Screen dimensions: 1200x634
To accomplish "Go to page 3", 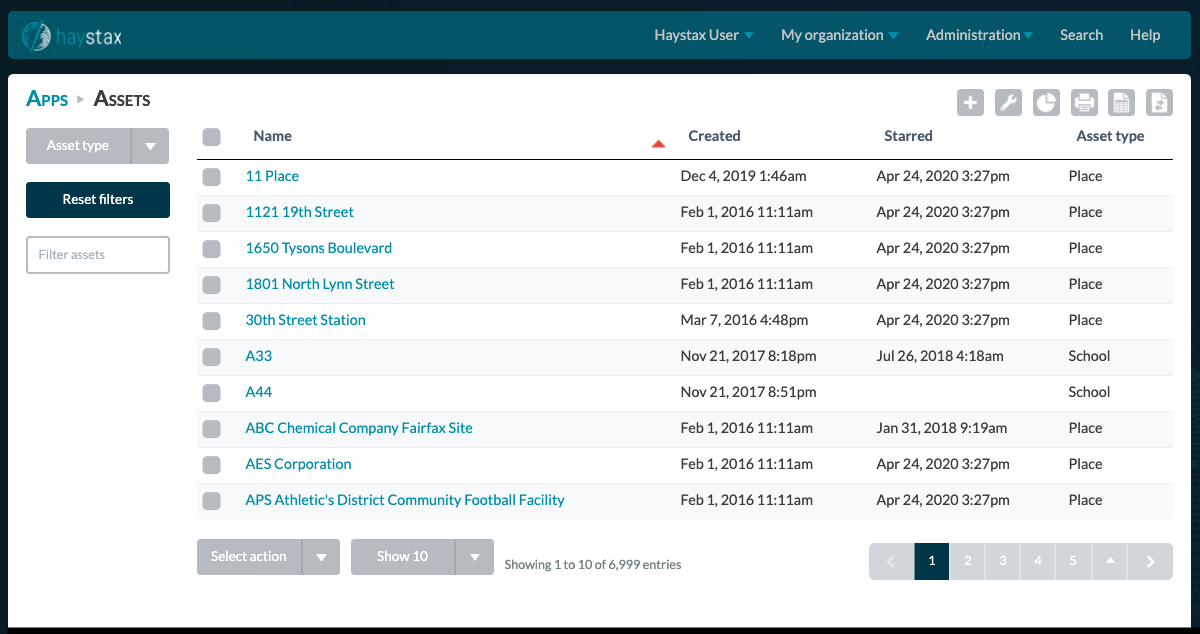I will tap(1003, 561).
